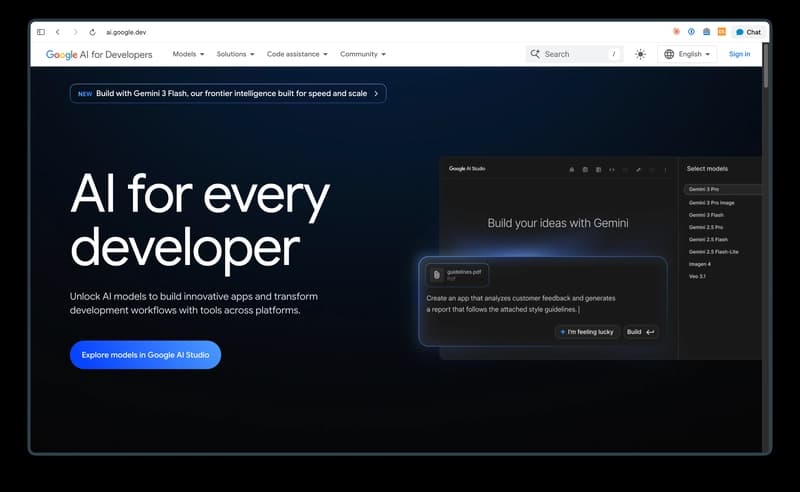Click the Build button
The image size is (800, 492).
click(641, 332)
